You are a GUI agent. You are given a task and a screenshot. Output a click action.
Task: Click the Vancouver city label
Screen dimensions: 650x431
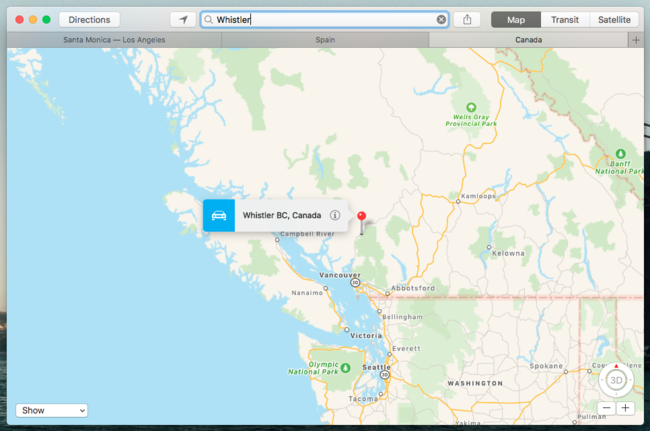click(x=340, y=275)
